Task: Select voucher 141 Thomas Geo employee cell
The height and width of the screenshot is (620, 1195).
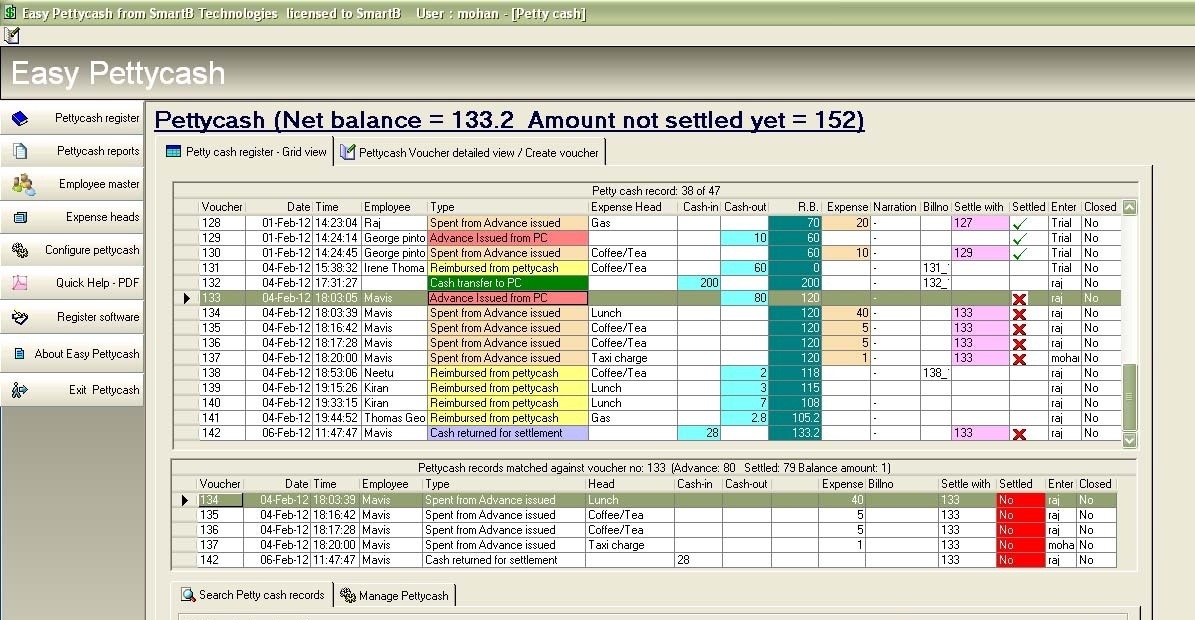Action: coord(394,418)
